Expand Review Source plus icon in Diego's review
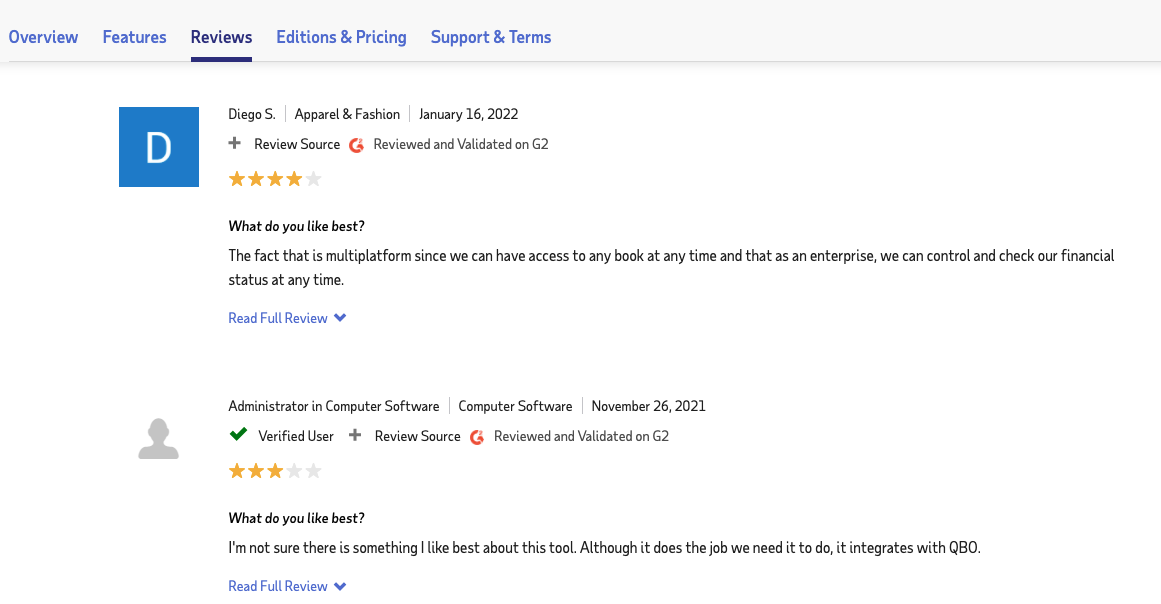 (235, 144)
